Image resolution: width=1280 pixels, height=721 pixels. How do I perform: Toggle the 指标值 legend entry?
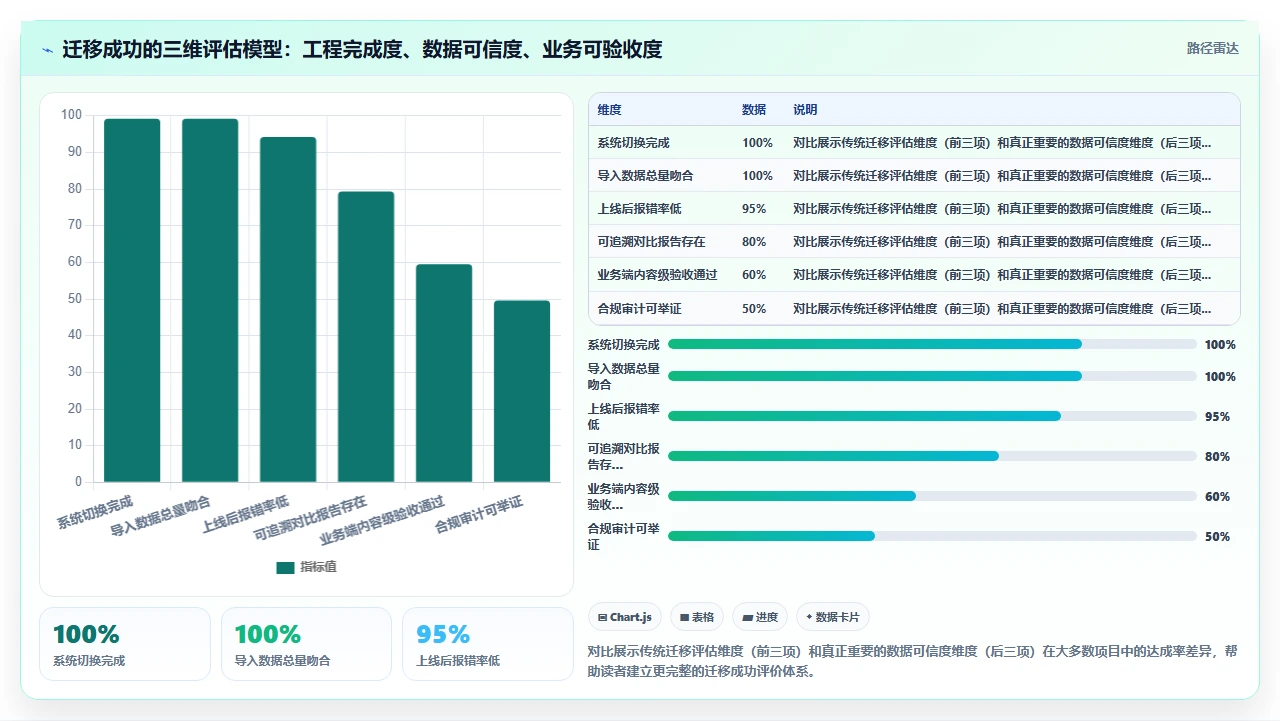click(x=306, y=567)
